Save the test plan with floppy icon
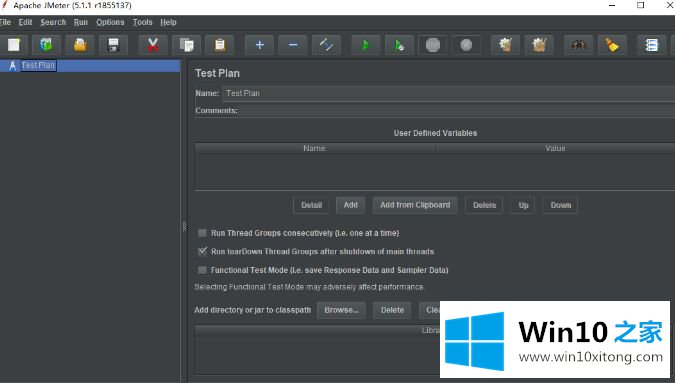The width and height of the screenshot is (675, 383). (x=113, y=45)
